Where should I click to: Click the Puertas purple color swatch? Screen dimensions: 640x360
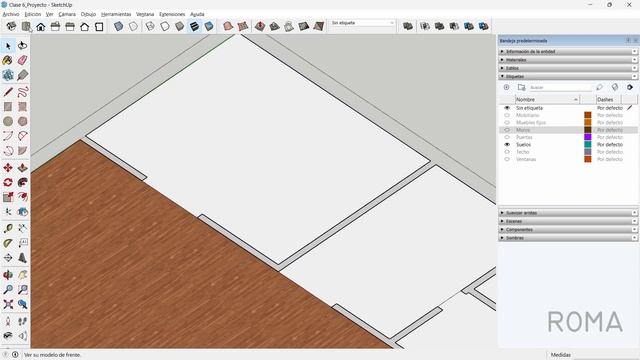(588, 137)
